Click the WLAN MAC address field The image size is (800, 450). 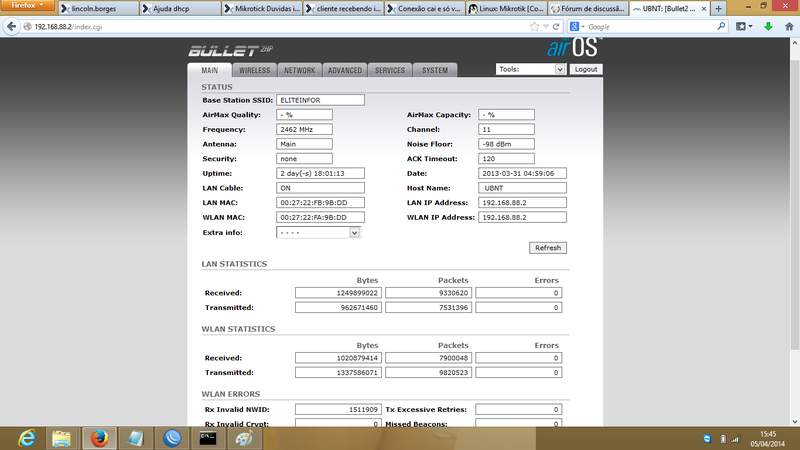pos(320,217)
